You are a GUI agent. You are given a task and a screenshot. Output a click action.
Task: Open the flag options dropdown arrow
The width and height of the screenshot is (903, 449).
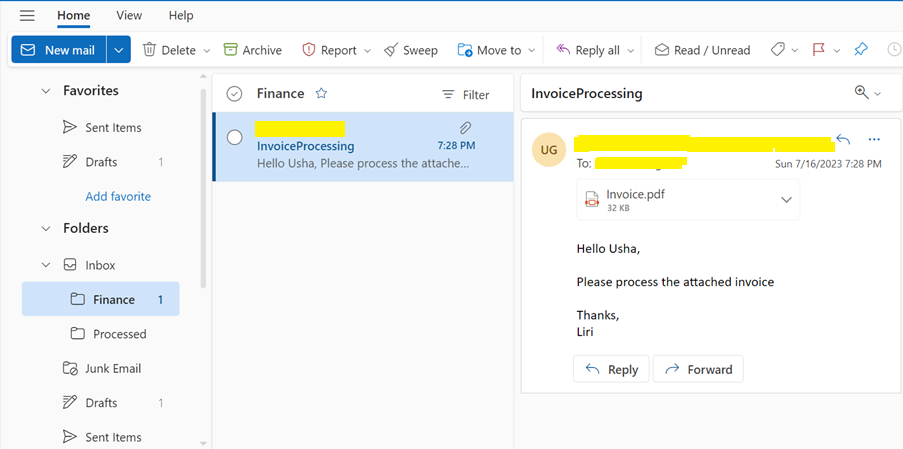click(x=837, y=51)
